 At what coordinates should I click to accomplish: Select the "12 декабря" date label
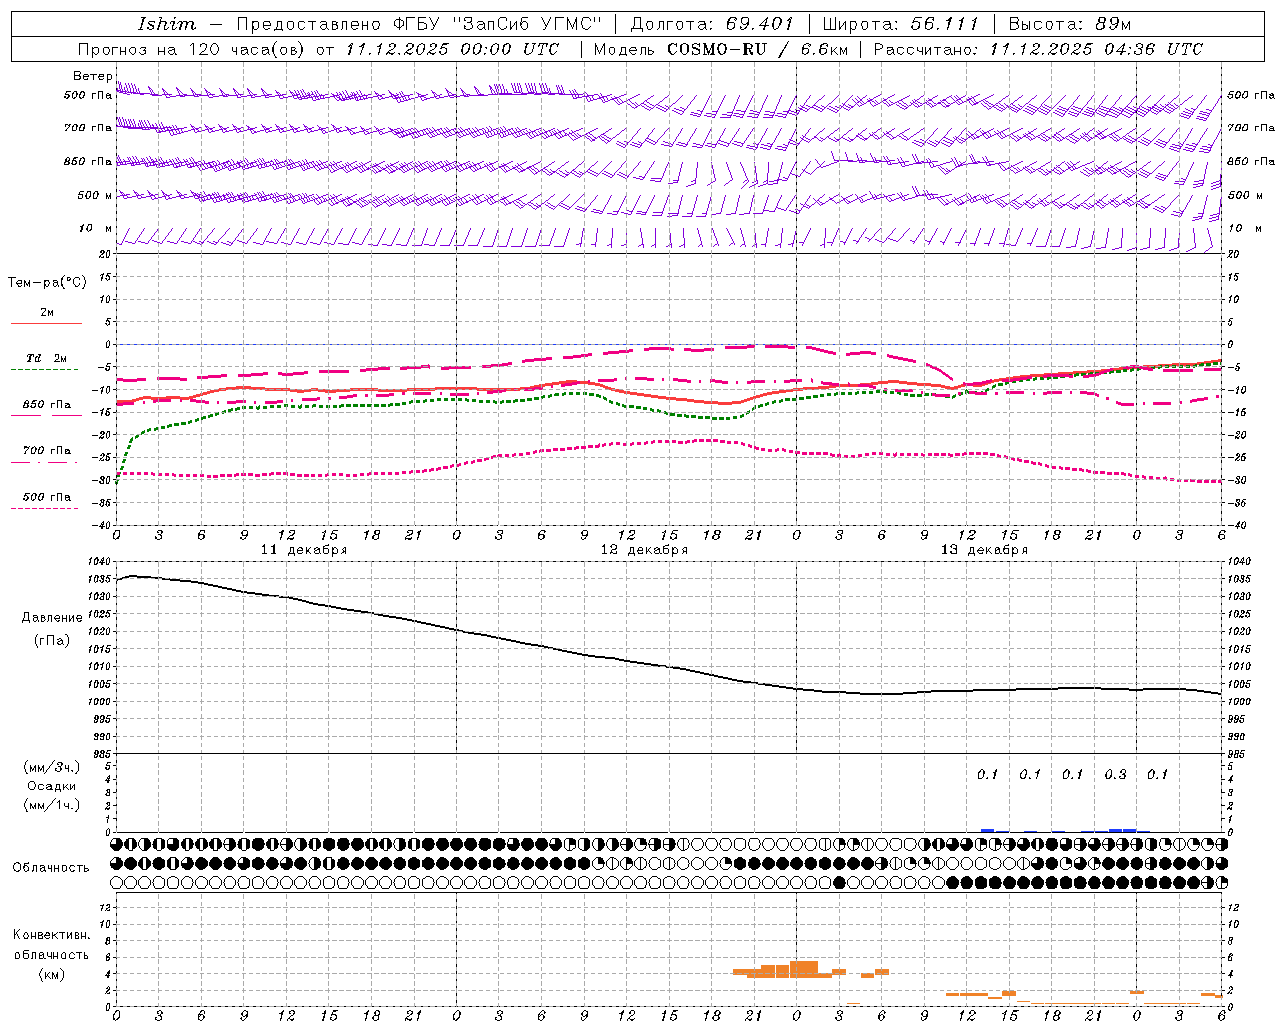(644, 550)
